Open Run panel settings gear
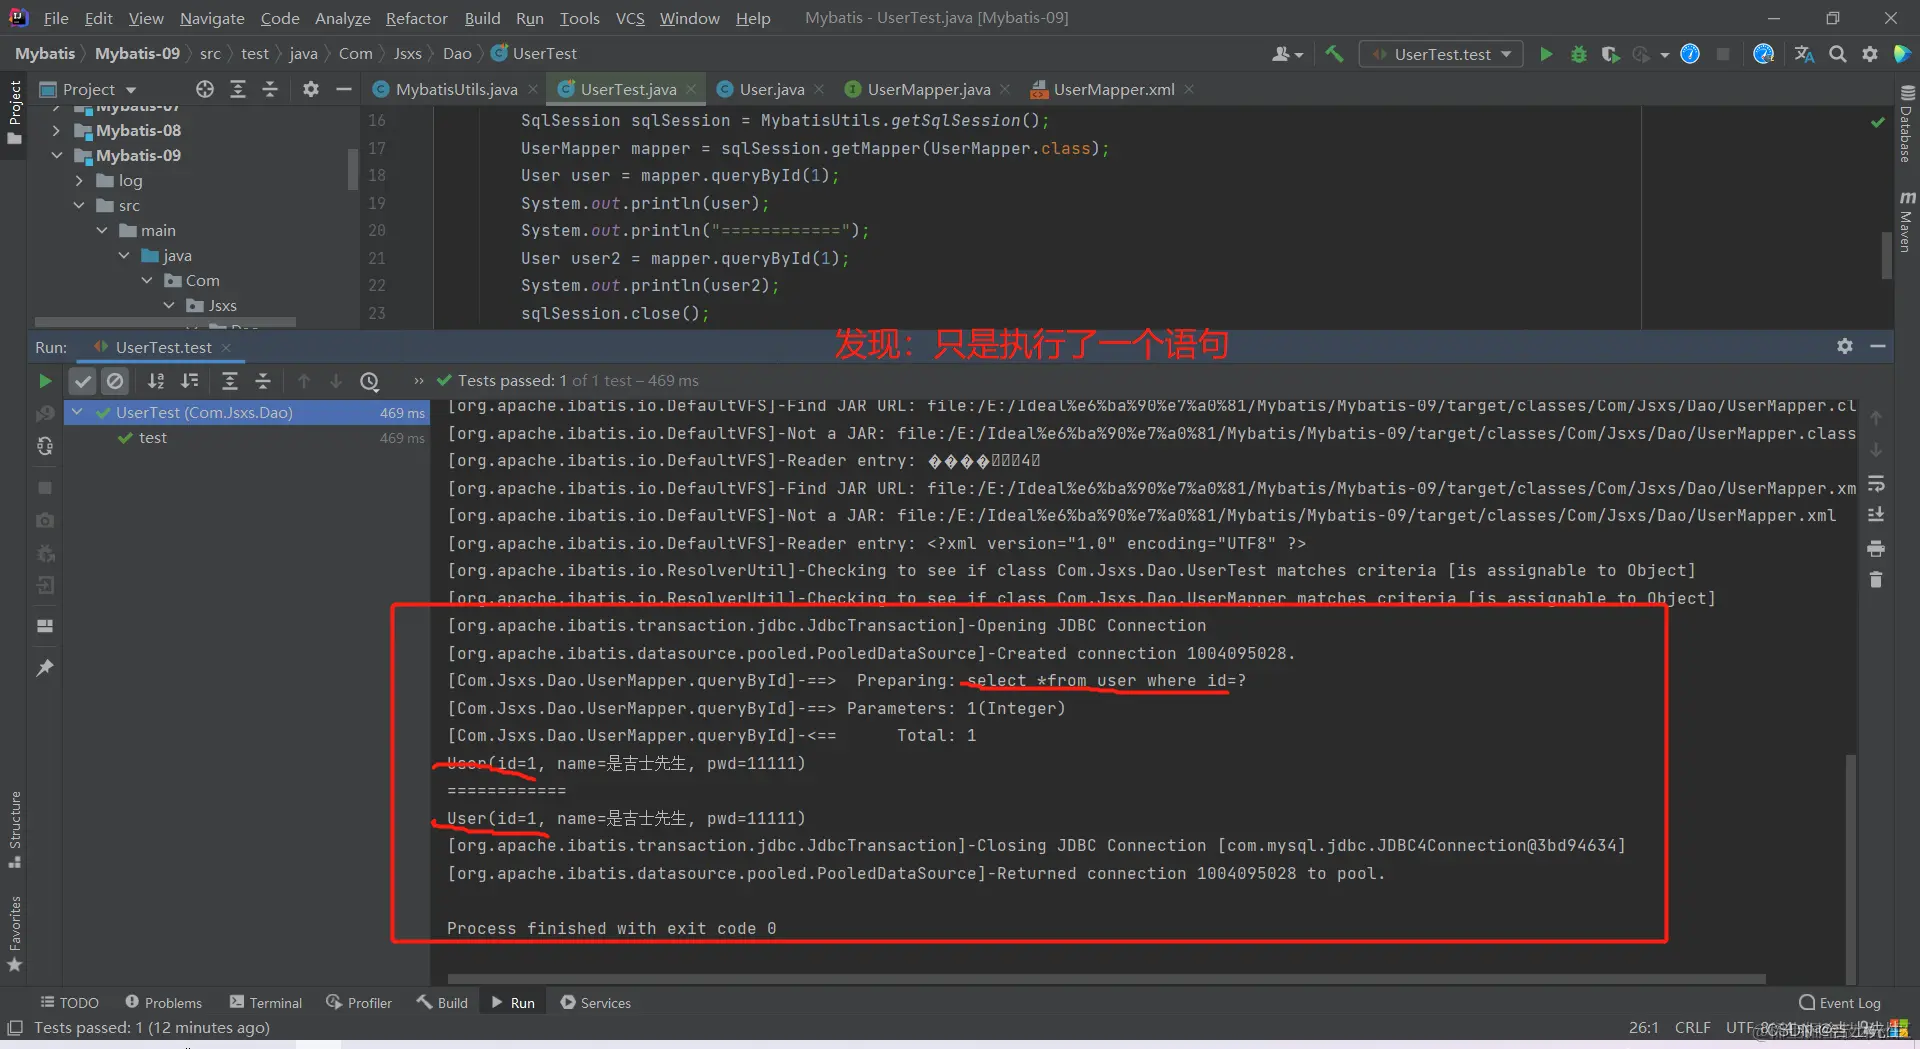 (1845, 346)
